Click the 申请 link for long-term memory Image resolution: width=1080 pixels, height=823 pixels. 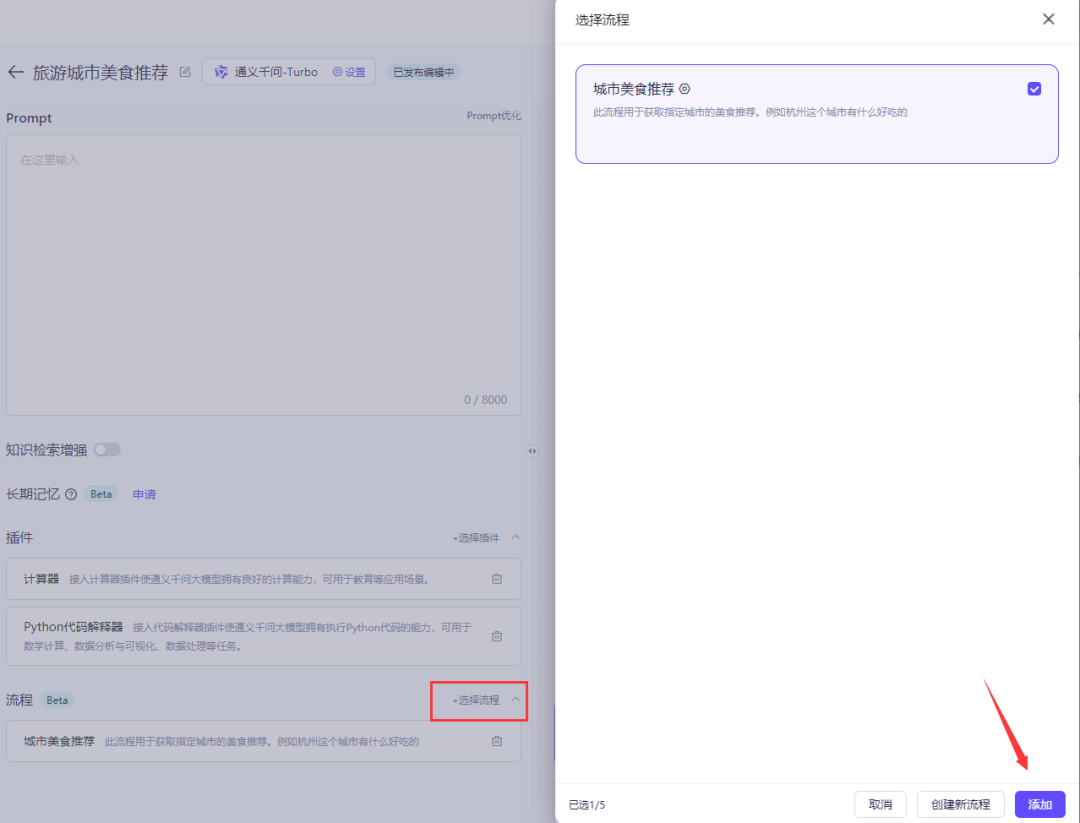pos(144,494)
